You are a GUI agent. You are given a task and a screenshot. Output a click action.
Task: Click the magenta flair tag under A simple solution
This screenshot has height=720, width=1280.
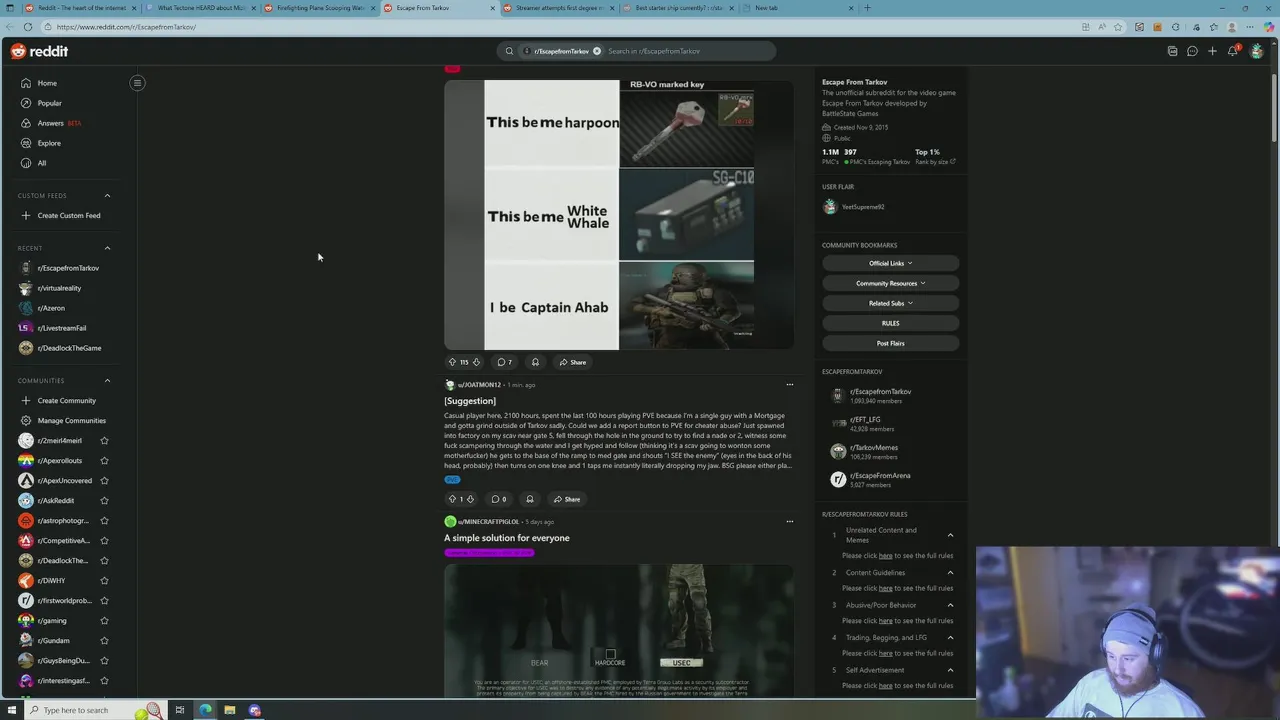point(489,552)
